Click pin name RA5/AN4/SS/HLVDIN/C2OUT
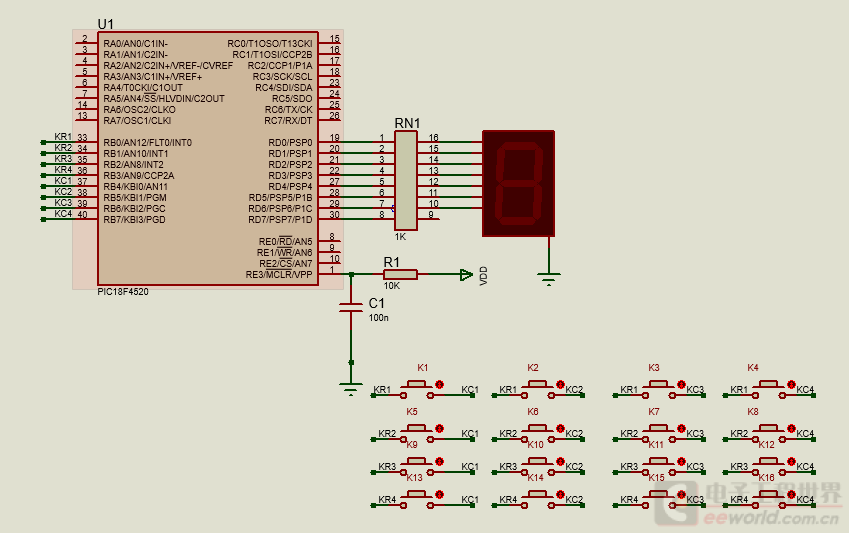 pyautogui.click(x=164, y=99)
